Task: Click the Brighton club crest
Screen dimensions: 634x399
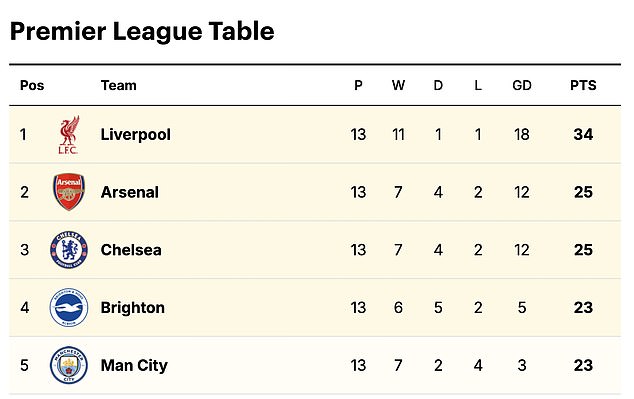Action: tap(69, 308)
